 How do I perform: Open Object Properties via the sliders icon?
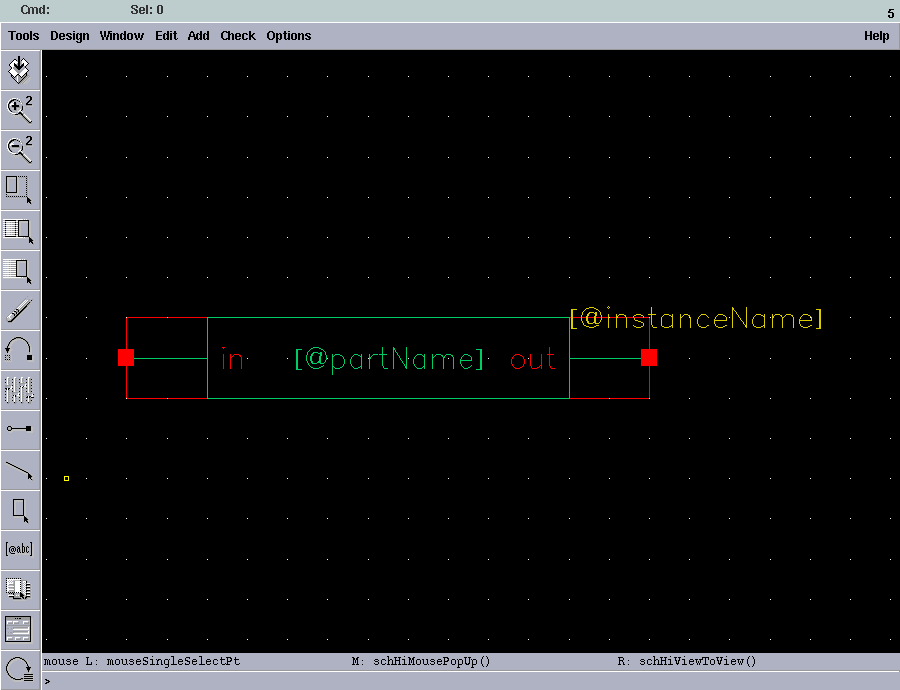20,390
